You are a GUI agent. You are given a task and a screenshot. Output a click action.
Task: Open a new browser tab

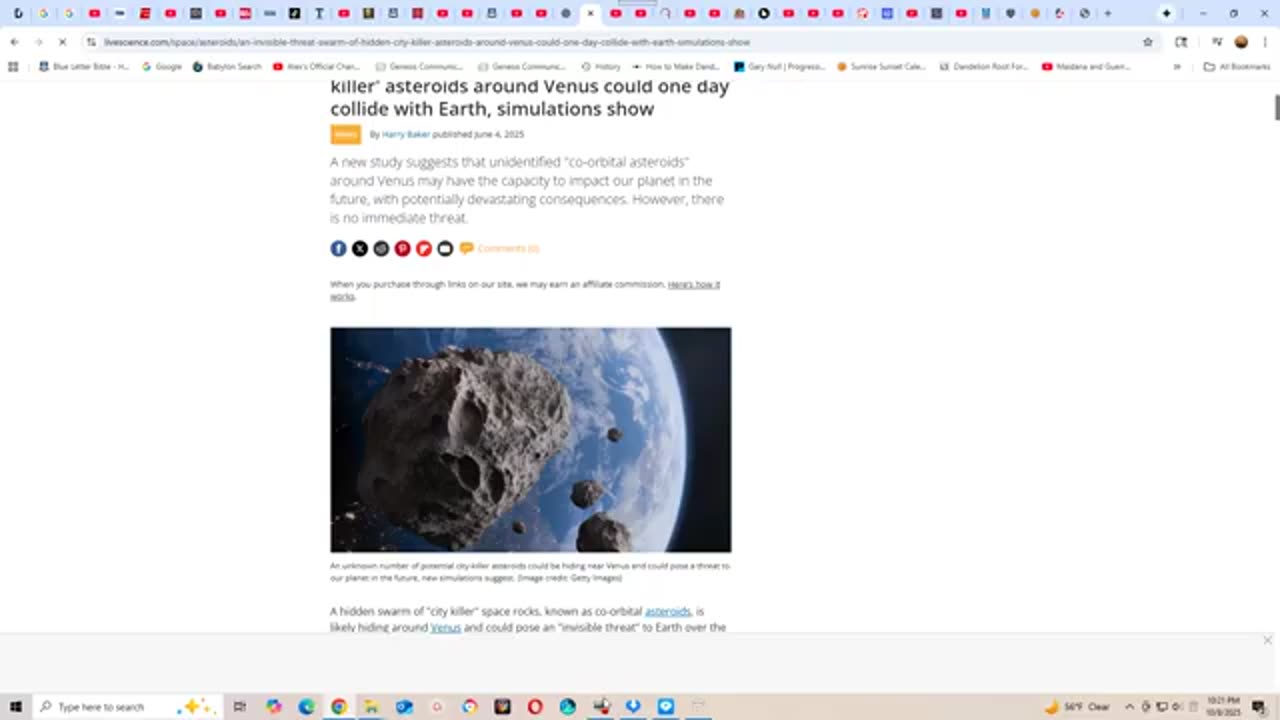(x=1107, y=14)
